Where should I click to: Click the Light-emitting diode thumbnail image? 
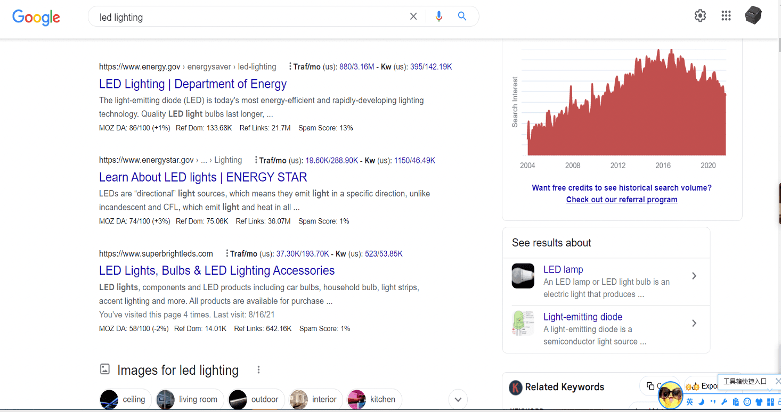point(523,323)
